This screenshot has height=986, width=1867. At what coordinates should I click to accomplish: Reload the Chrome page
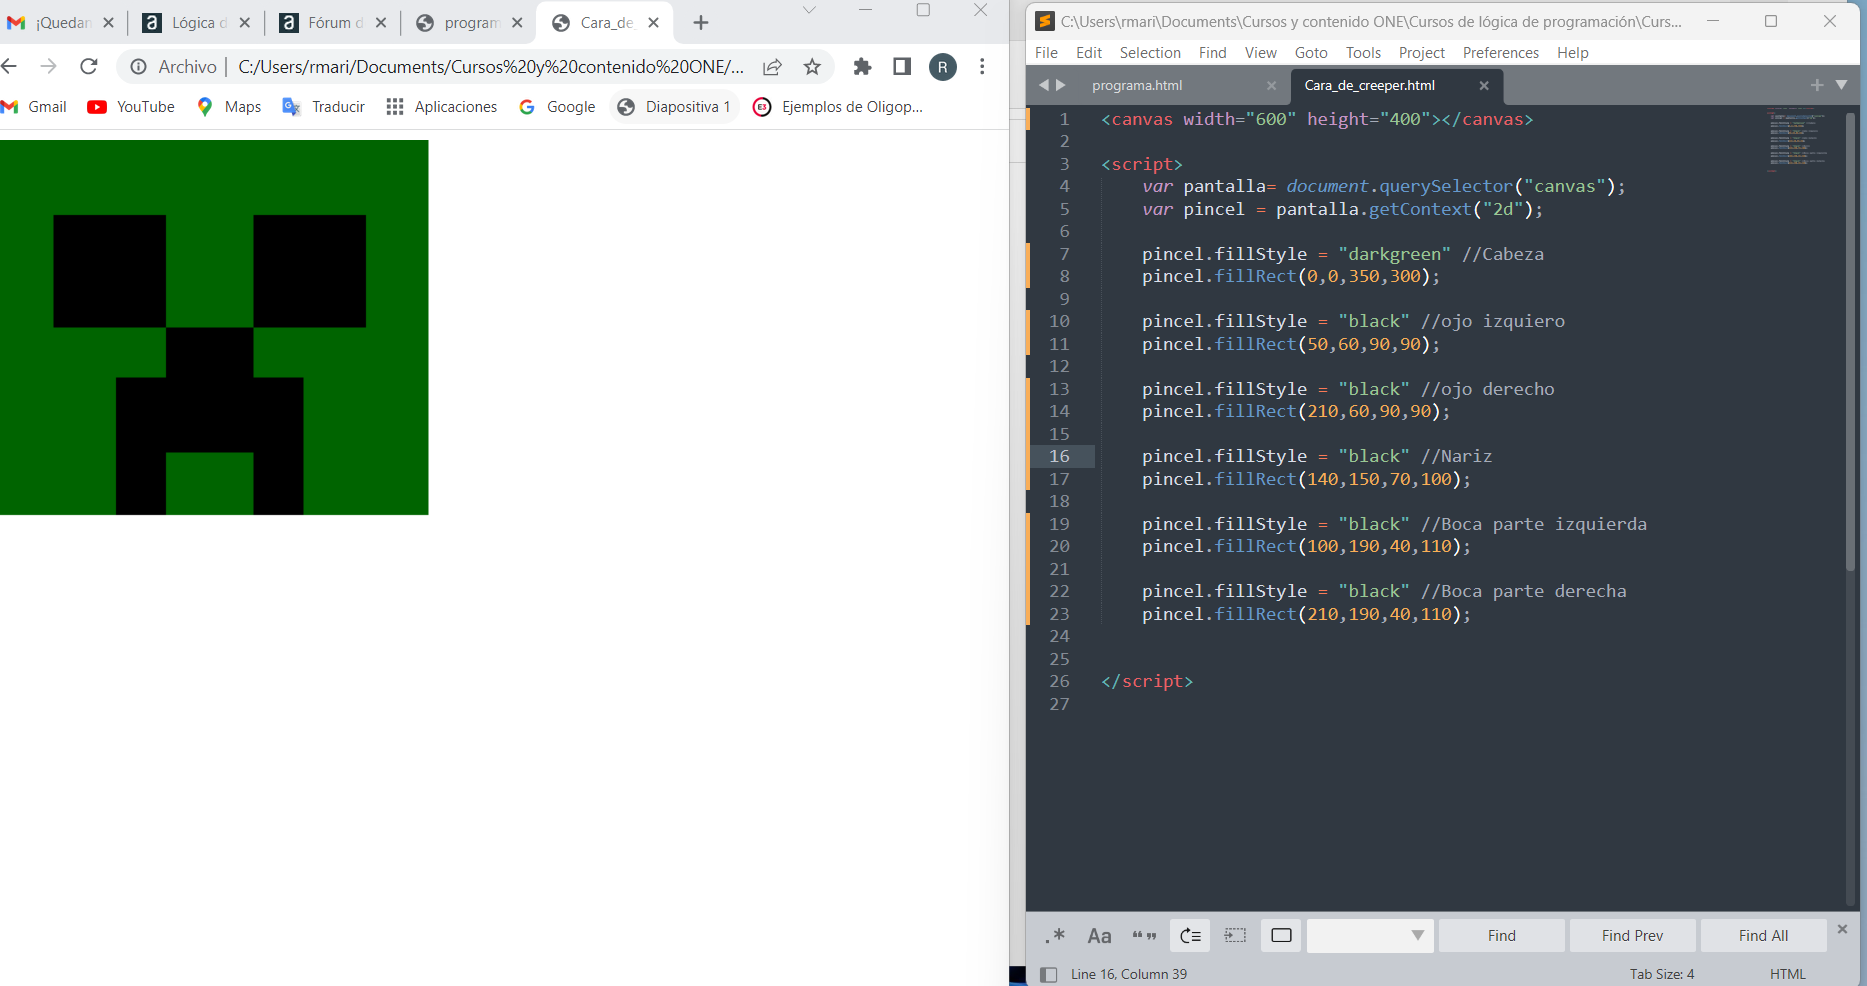pyautogui.click(x=89, y=66)
